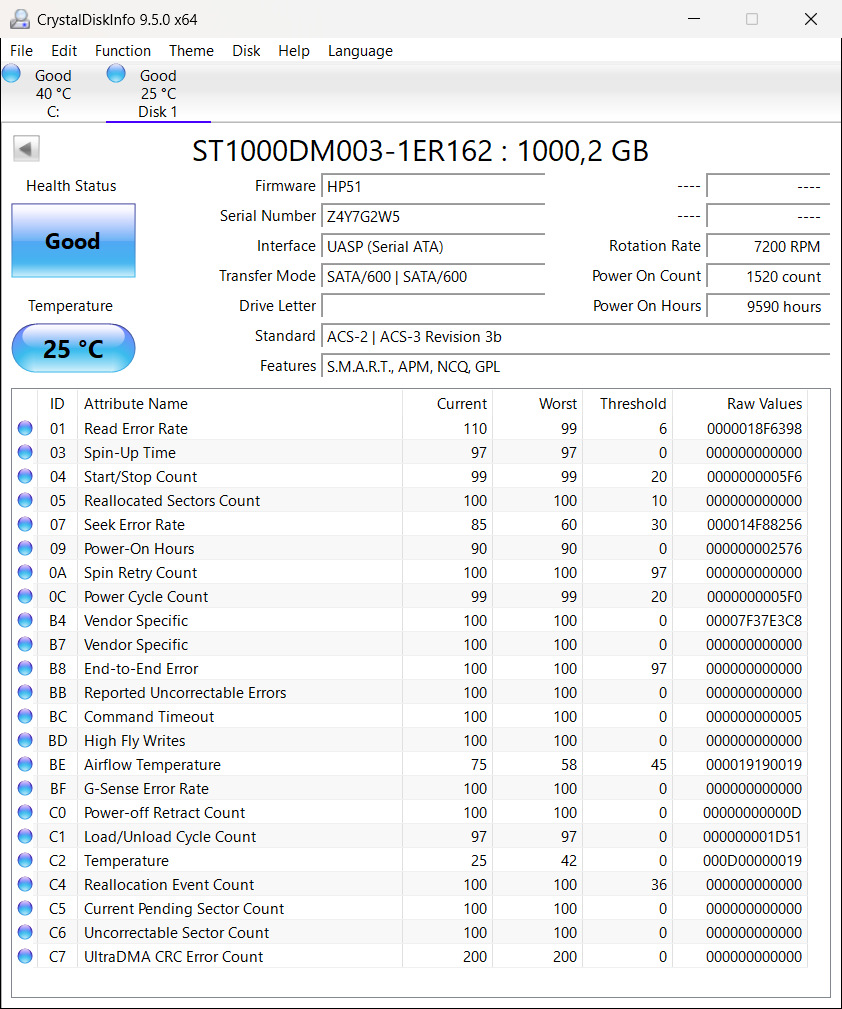Click the blue status dot beside Read Error Rate
842x1009 pixels.
(24, 428)
